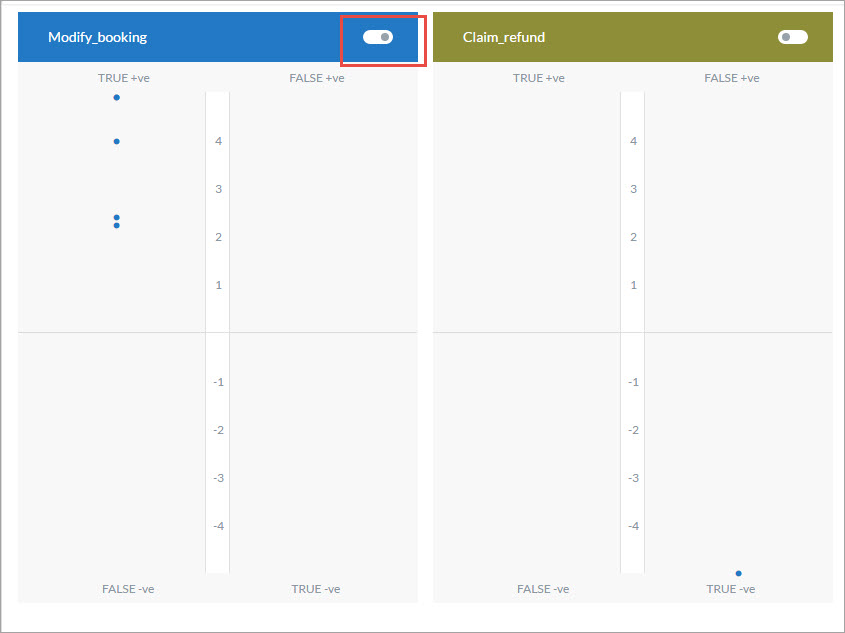845x633 pixels.
Task: Toggle the Modify_booking switch
Action: coord(378,37)
